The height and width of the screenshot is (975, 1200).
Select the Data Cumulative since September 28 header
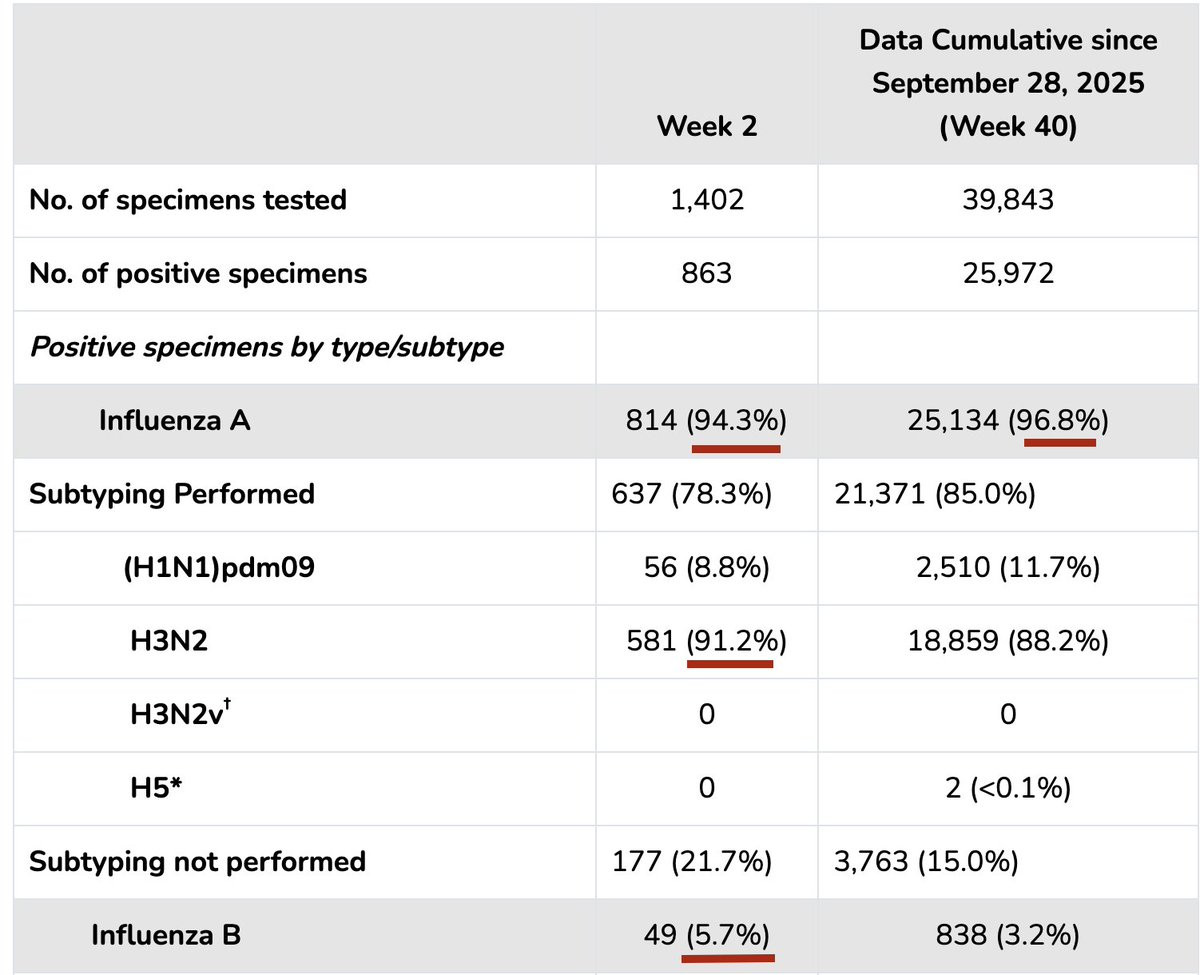[x=1008, y=84]
